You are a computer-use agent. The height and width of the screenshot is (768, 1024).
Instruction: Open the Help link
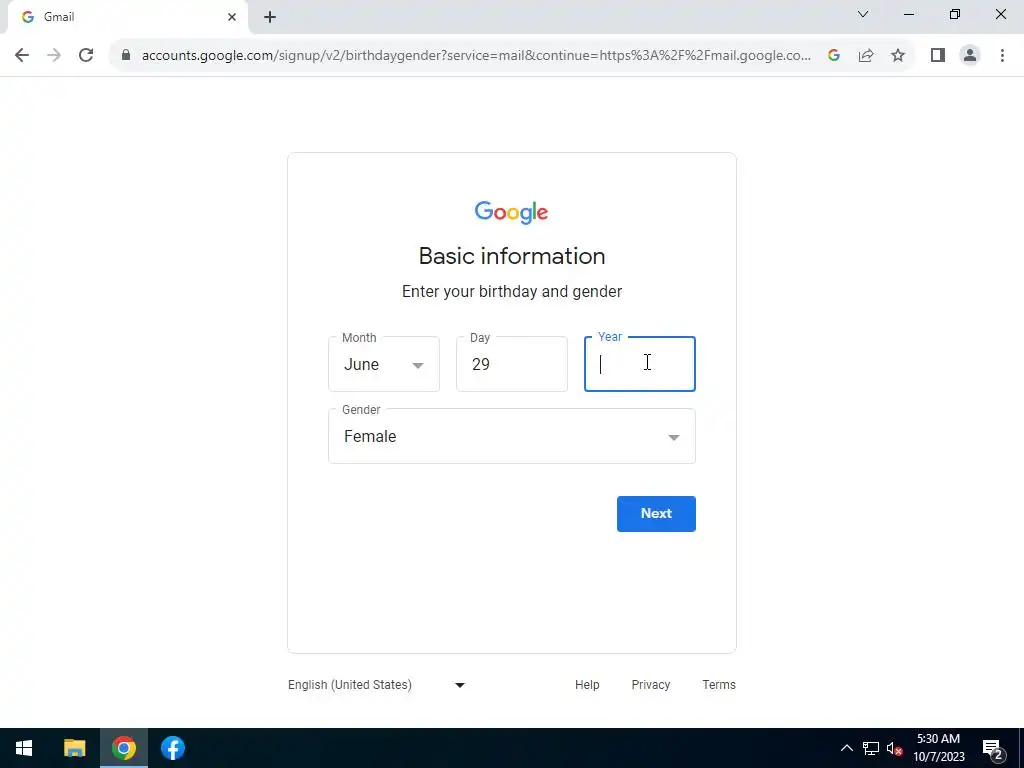[587, 685]
